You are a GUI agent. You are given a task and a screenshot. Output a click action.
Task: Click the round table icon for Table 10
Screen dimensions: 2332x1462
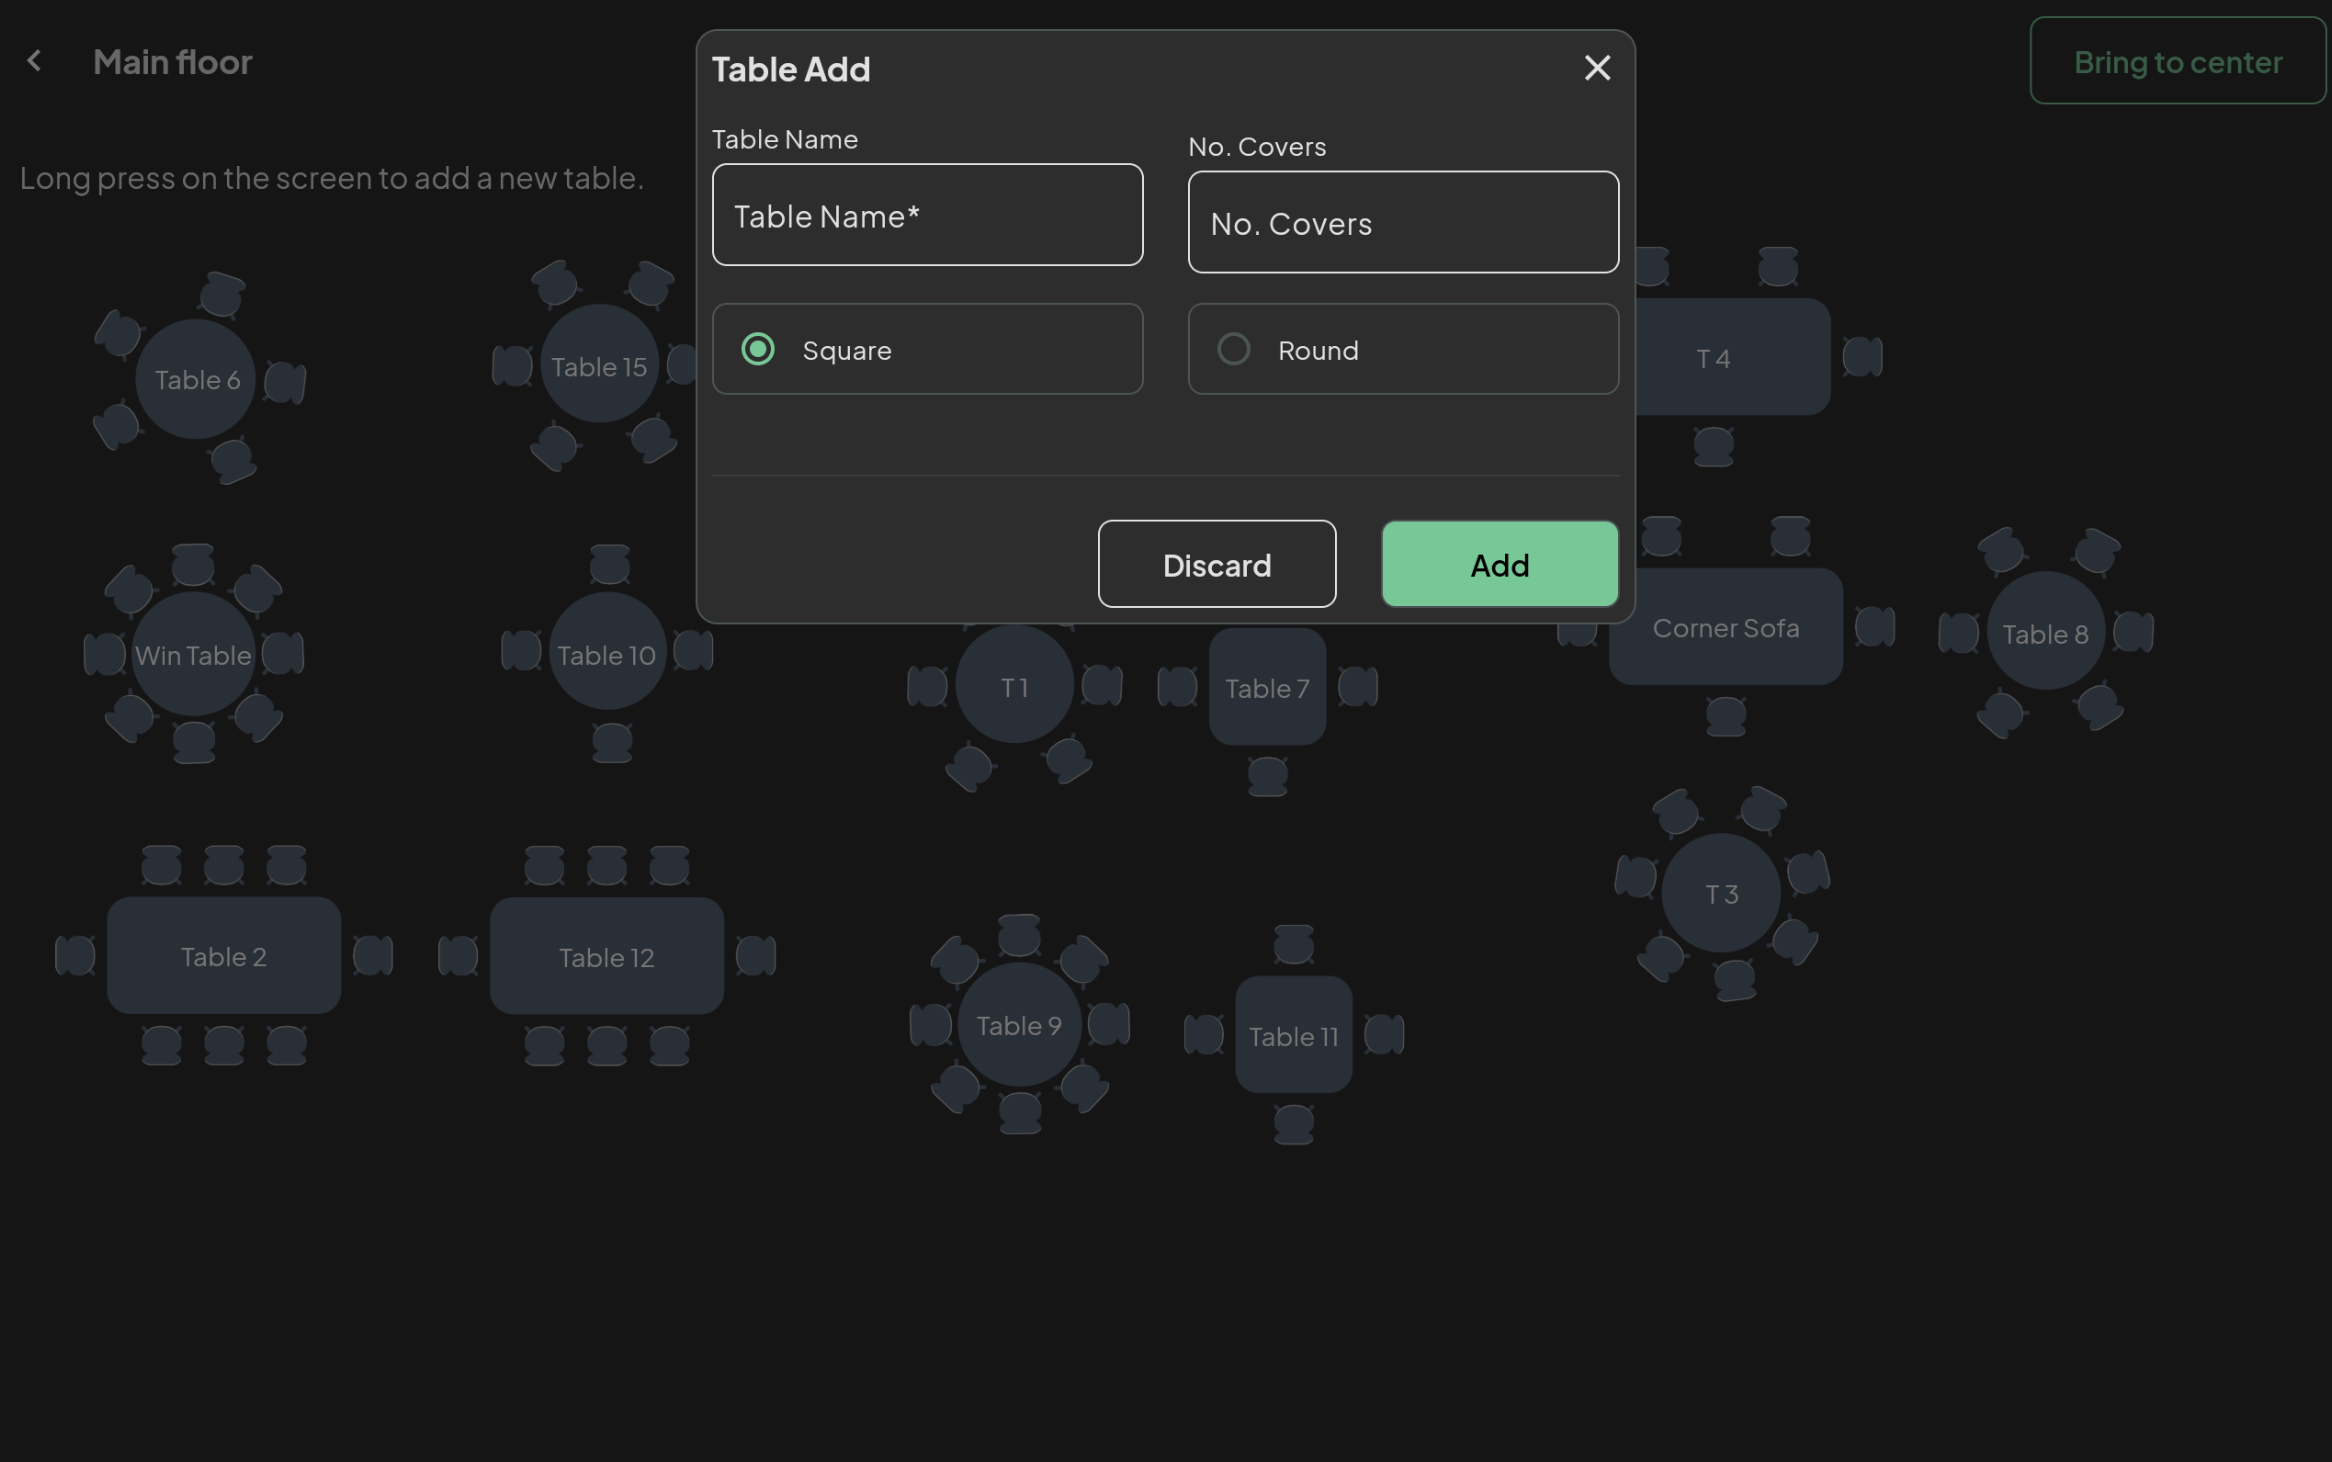pyautogui.click(x=606, y=654)
